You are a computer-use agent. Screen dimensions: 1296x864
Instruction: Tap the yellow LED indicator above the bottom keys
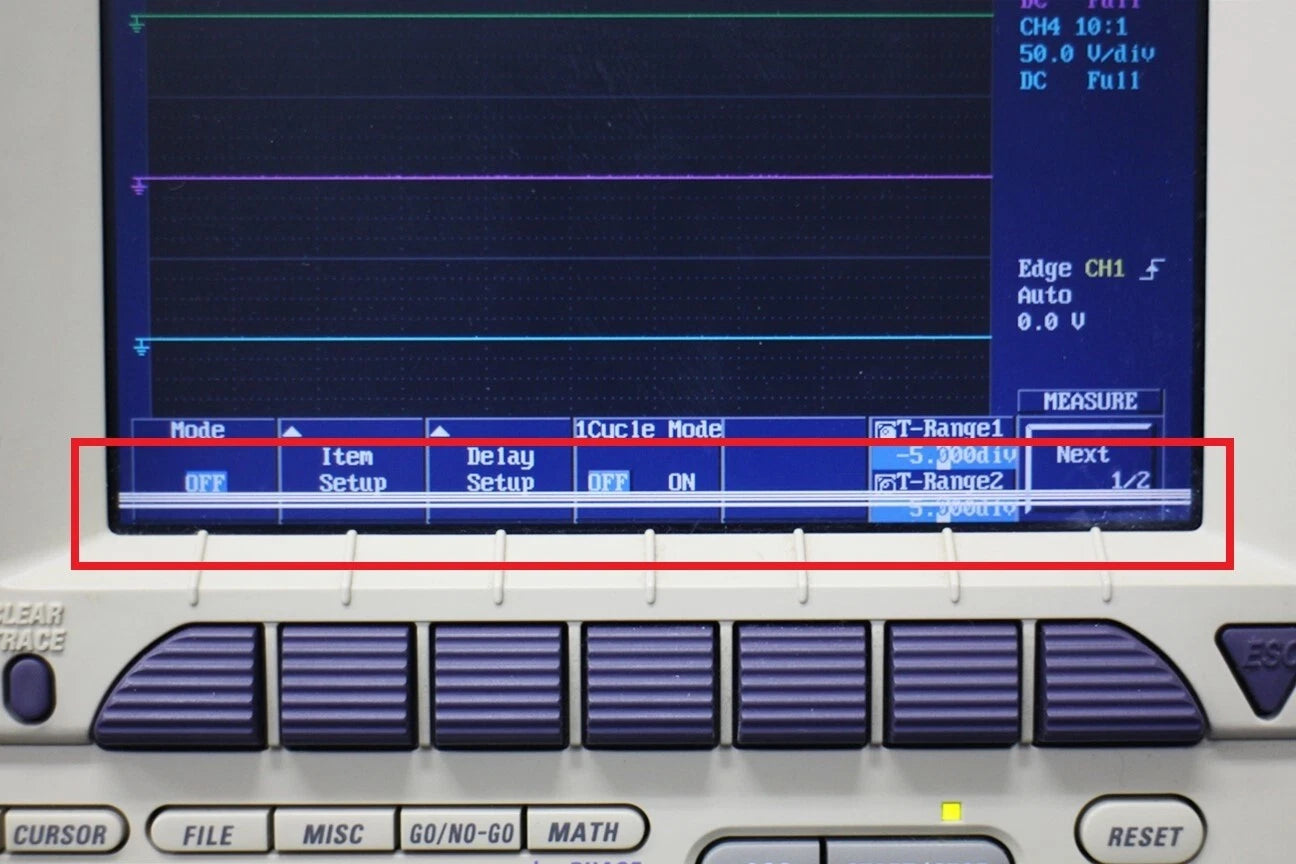951,811
